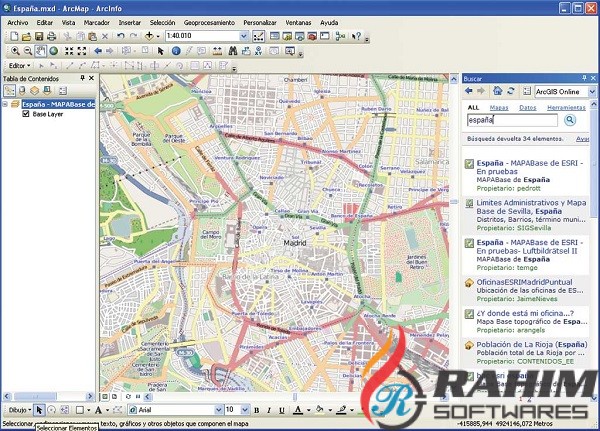Image resolution: width=600 pixels, height=431 pixels.
Task: Switch to List By Drawing Order view
Action: (10, 91)
